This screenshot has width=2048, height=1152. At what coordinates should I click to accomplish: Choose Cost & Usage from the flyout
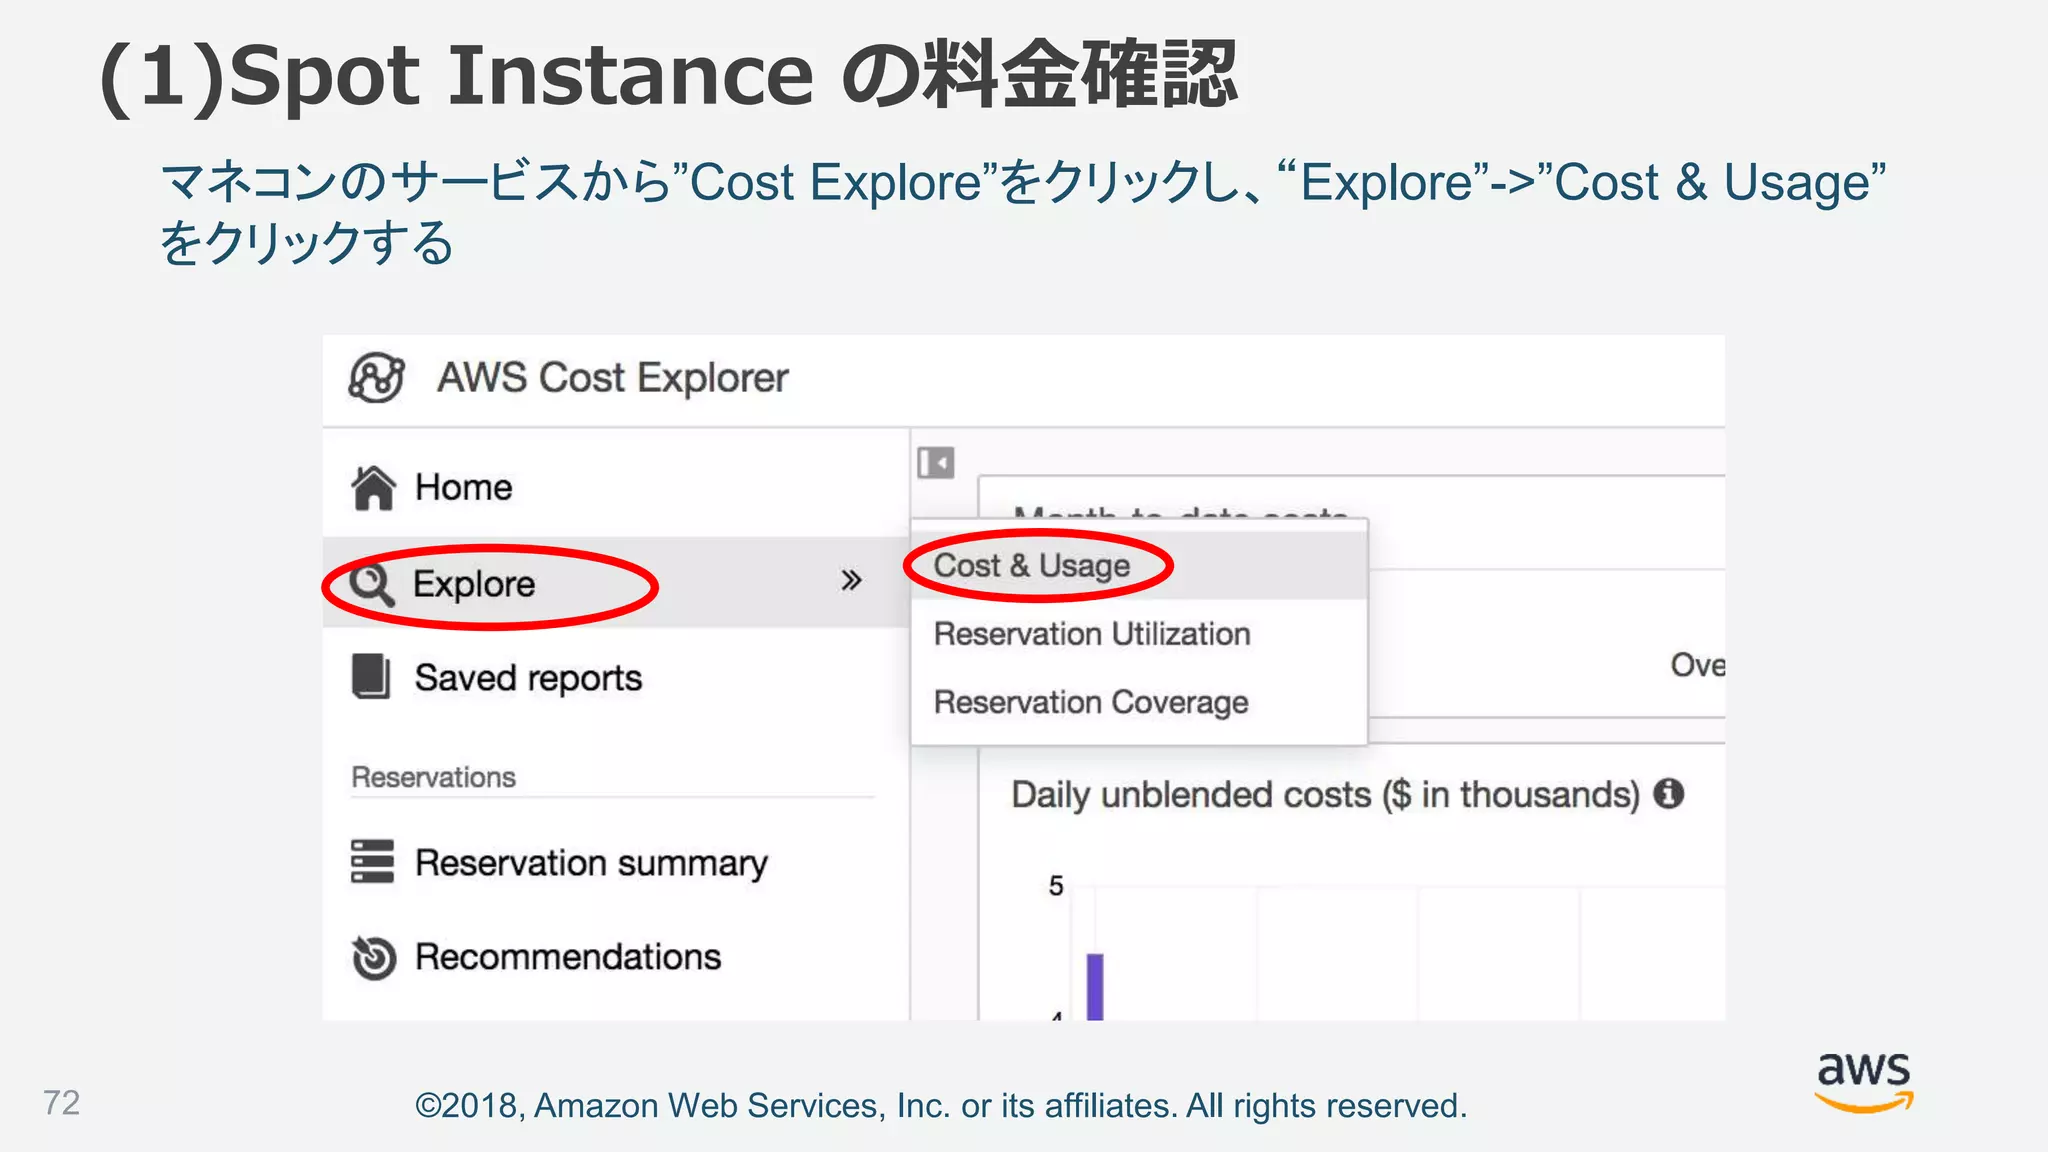tap(1139, 566)
